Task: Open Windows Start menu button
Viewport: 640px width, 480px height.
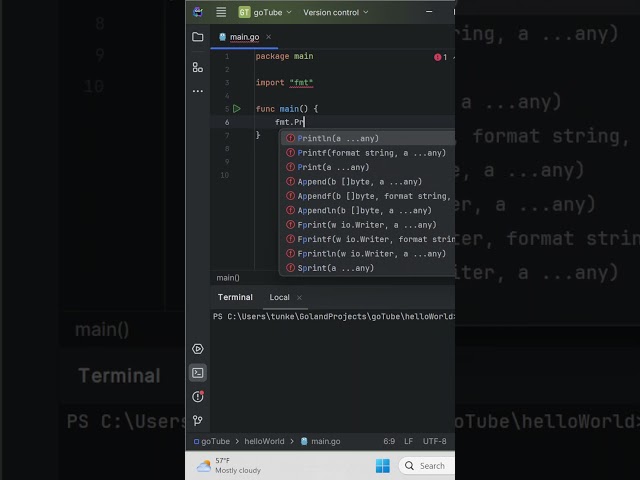Action: [x=382, y=466]
